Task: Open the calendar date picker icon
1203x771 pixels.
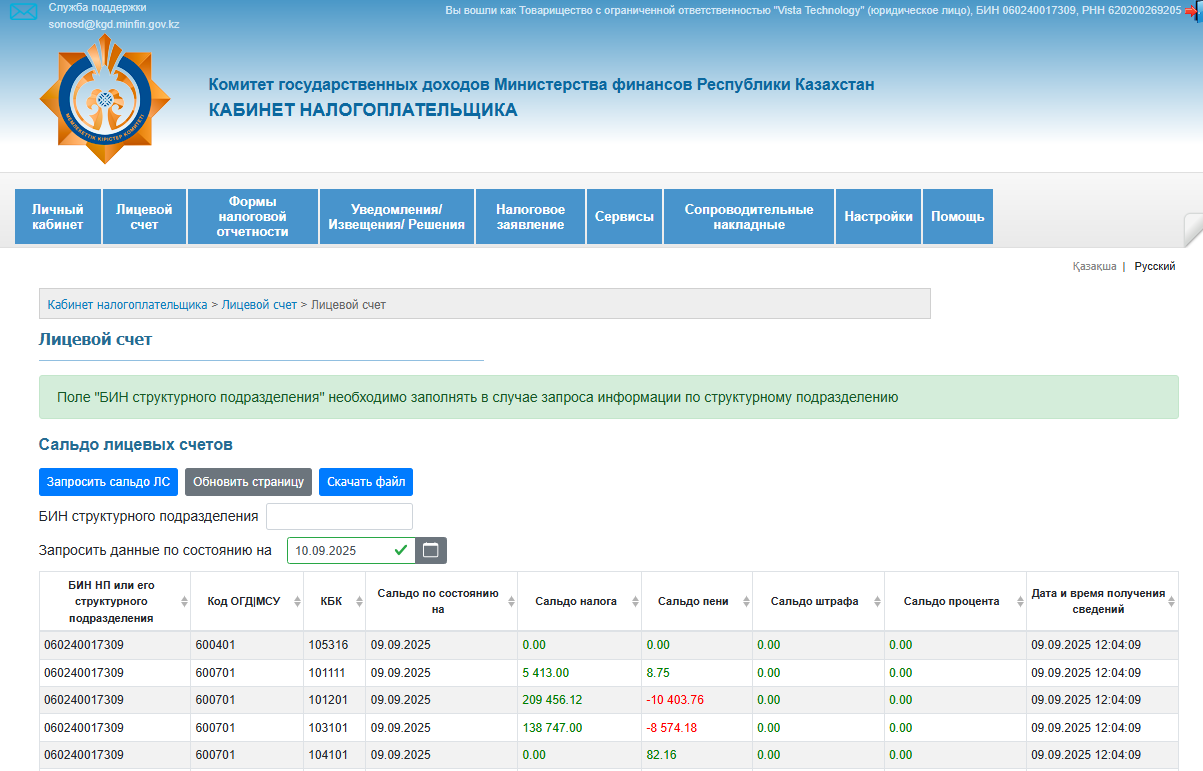Action: coord(431,550)
